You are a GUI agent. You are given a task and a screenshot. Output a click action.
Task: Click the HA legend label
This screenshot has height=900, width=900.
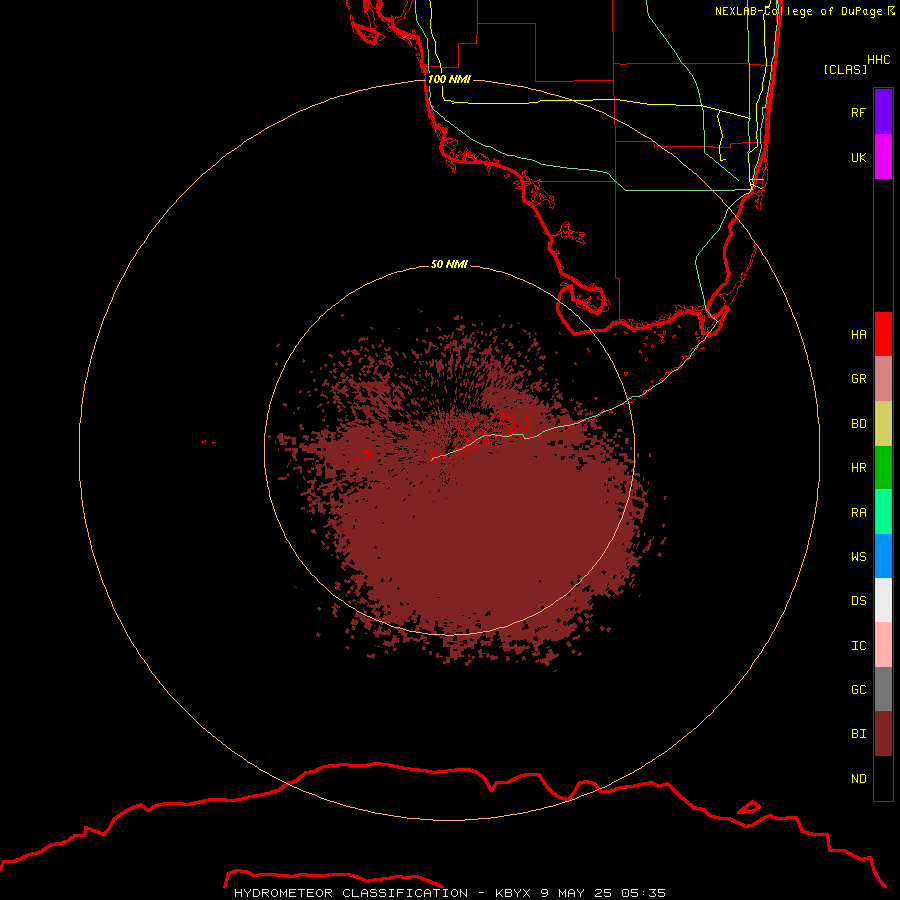858,334
